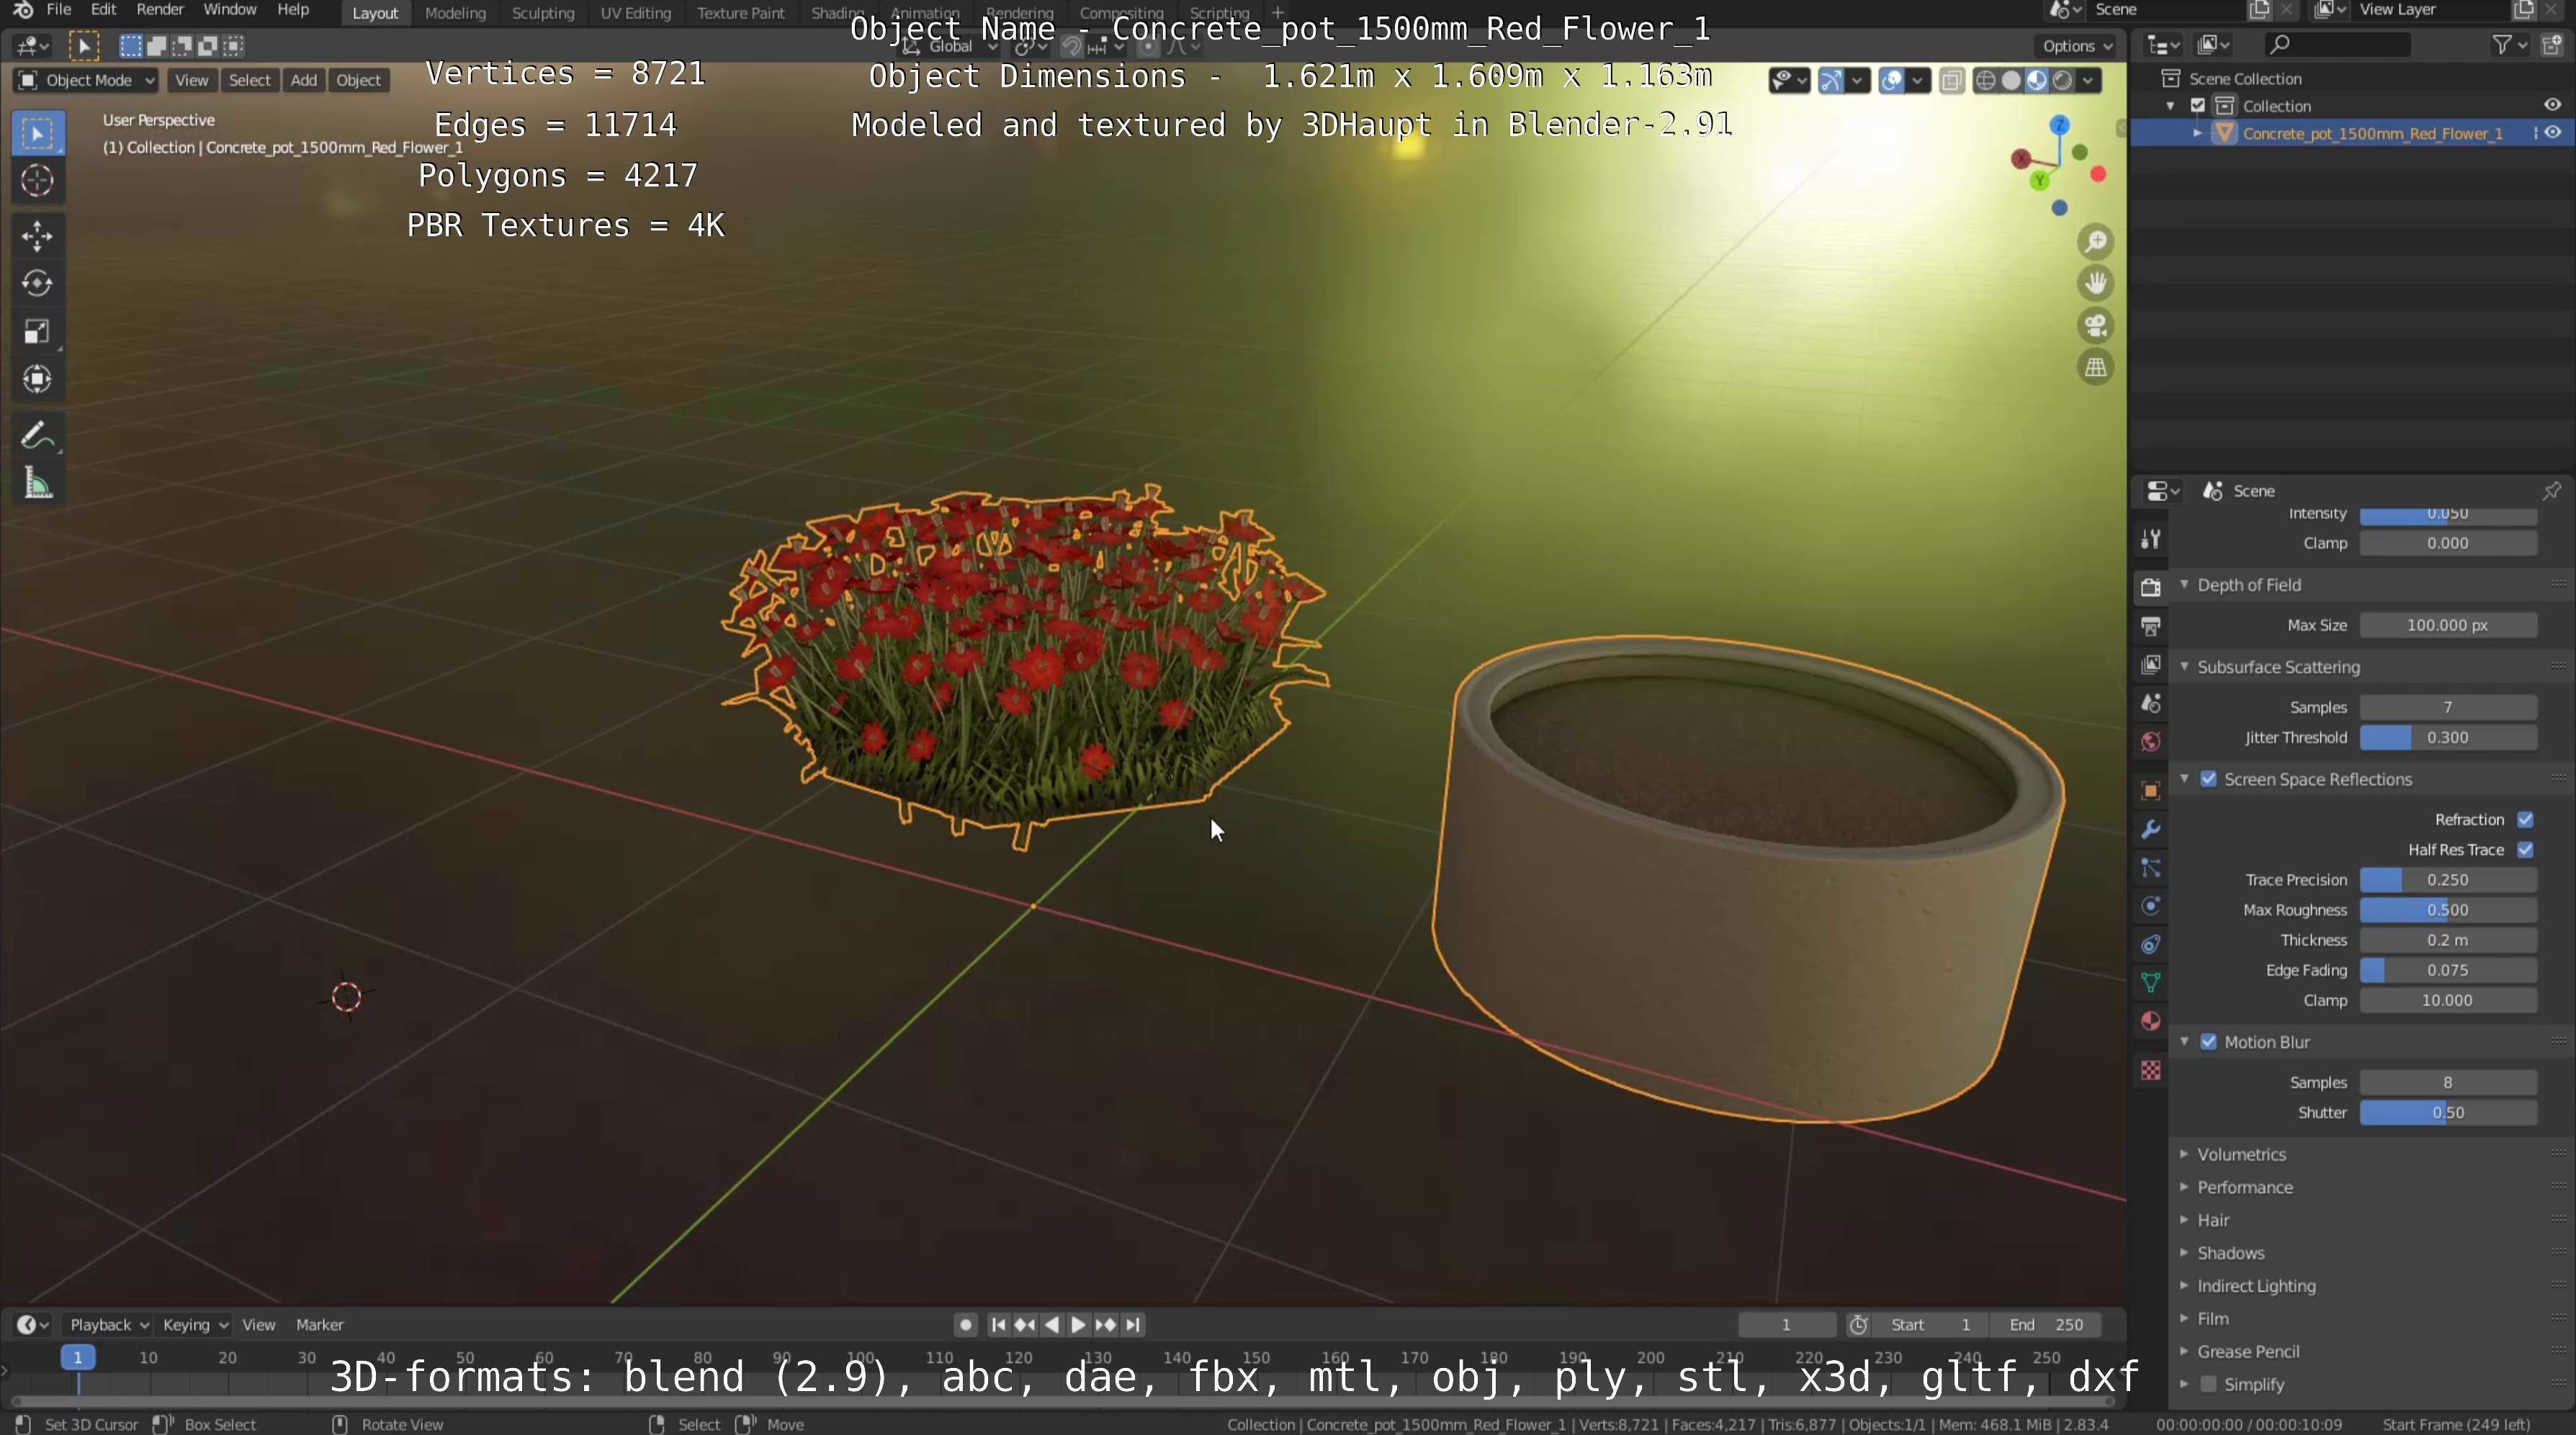Open the Keying dropdown
The width and height of the screenshot is (2576, 1435).
coord(194,1325)
